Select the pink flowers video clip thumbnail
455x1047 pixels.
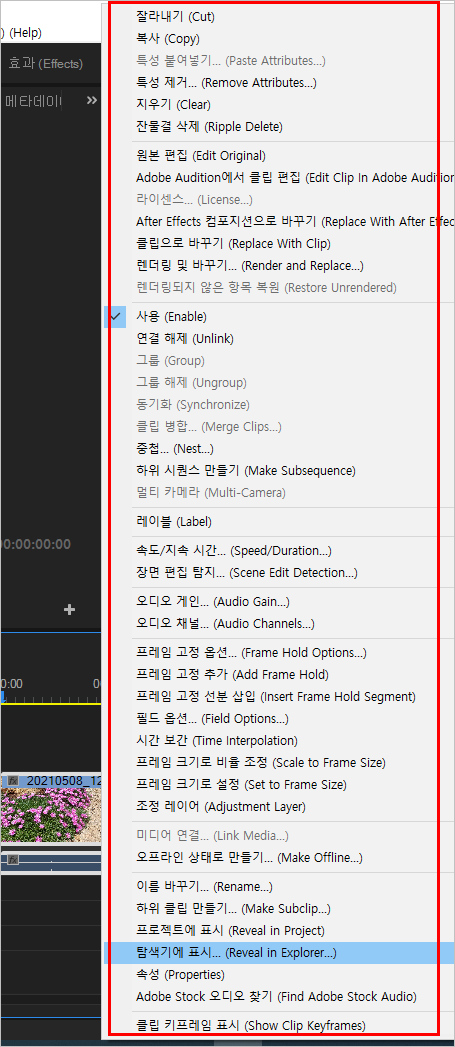click(x=51, y=814)
